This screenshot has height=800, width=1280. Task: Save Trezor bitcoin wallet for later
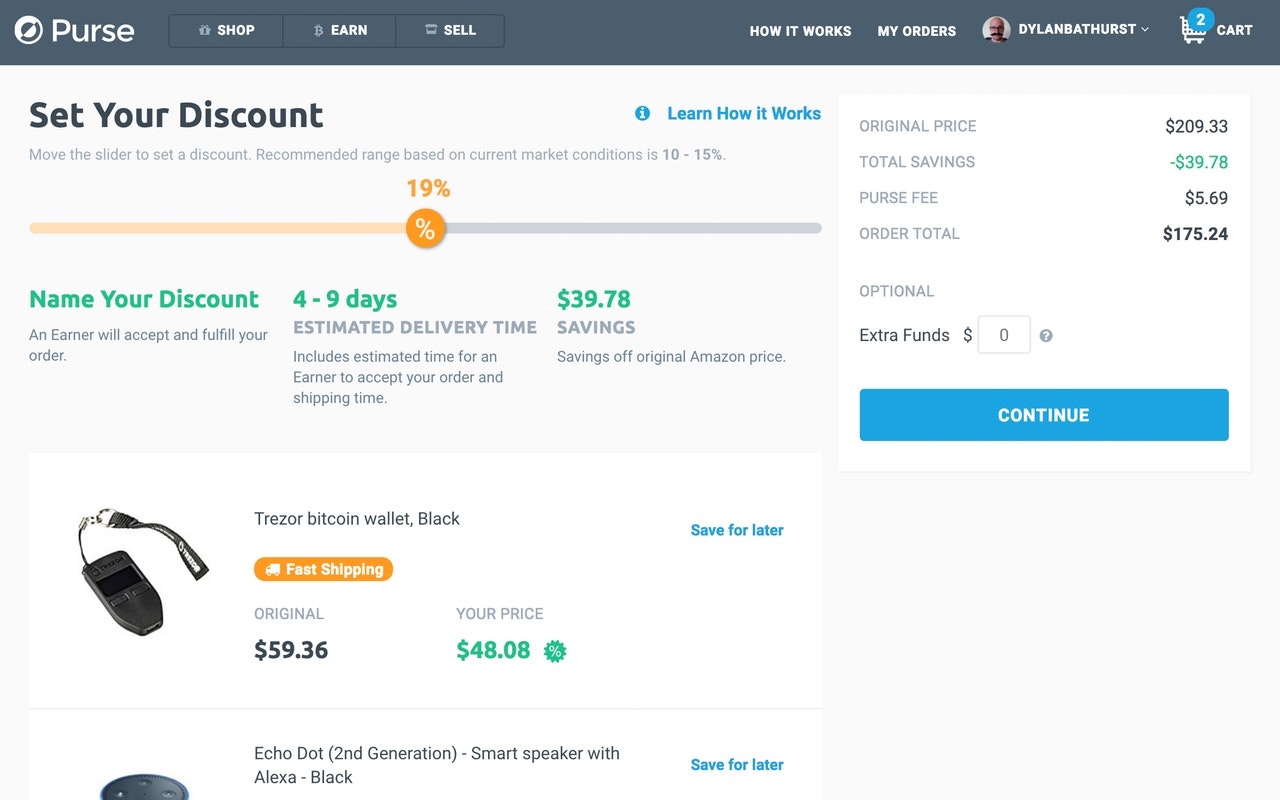pyautogui.click(x=737, y=530)
